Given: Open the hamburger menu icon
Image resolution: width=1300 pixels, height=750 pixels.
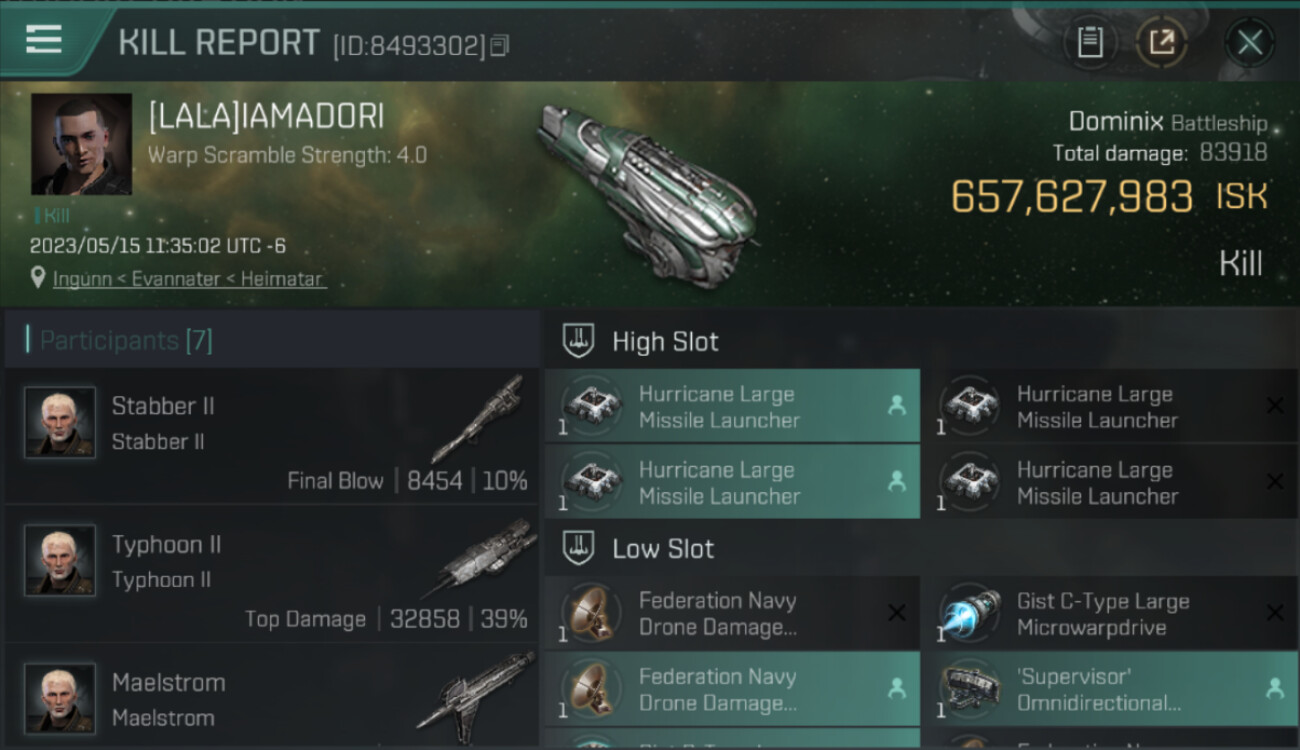Looking at the screenshot, I should pyautogui.click(x=43, y=40).
